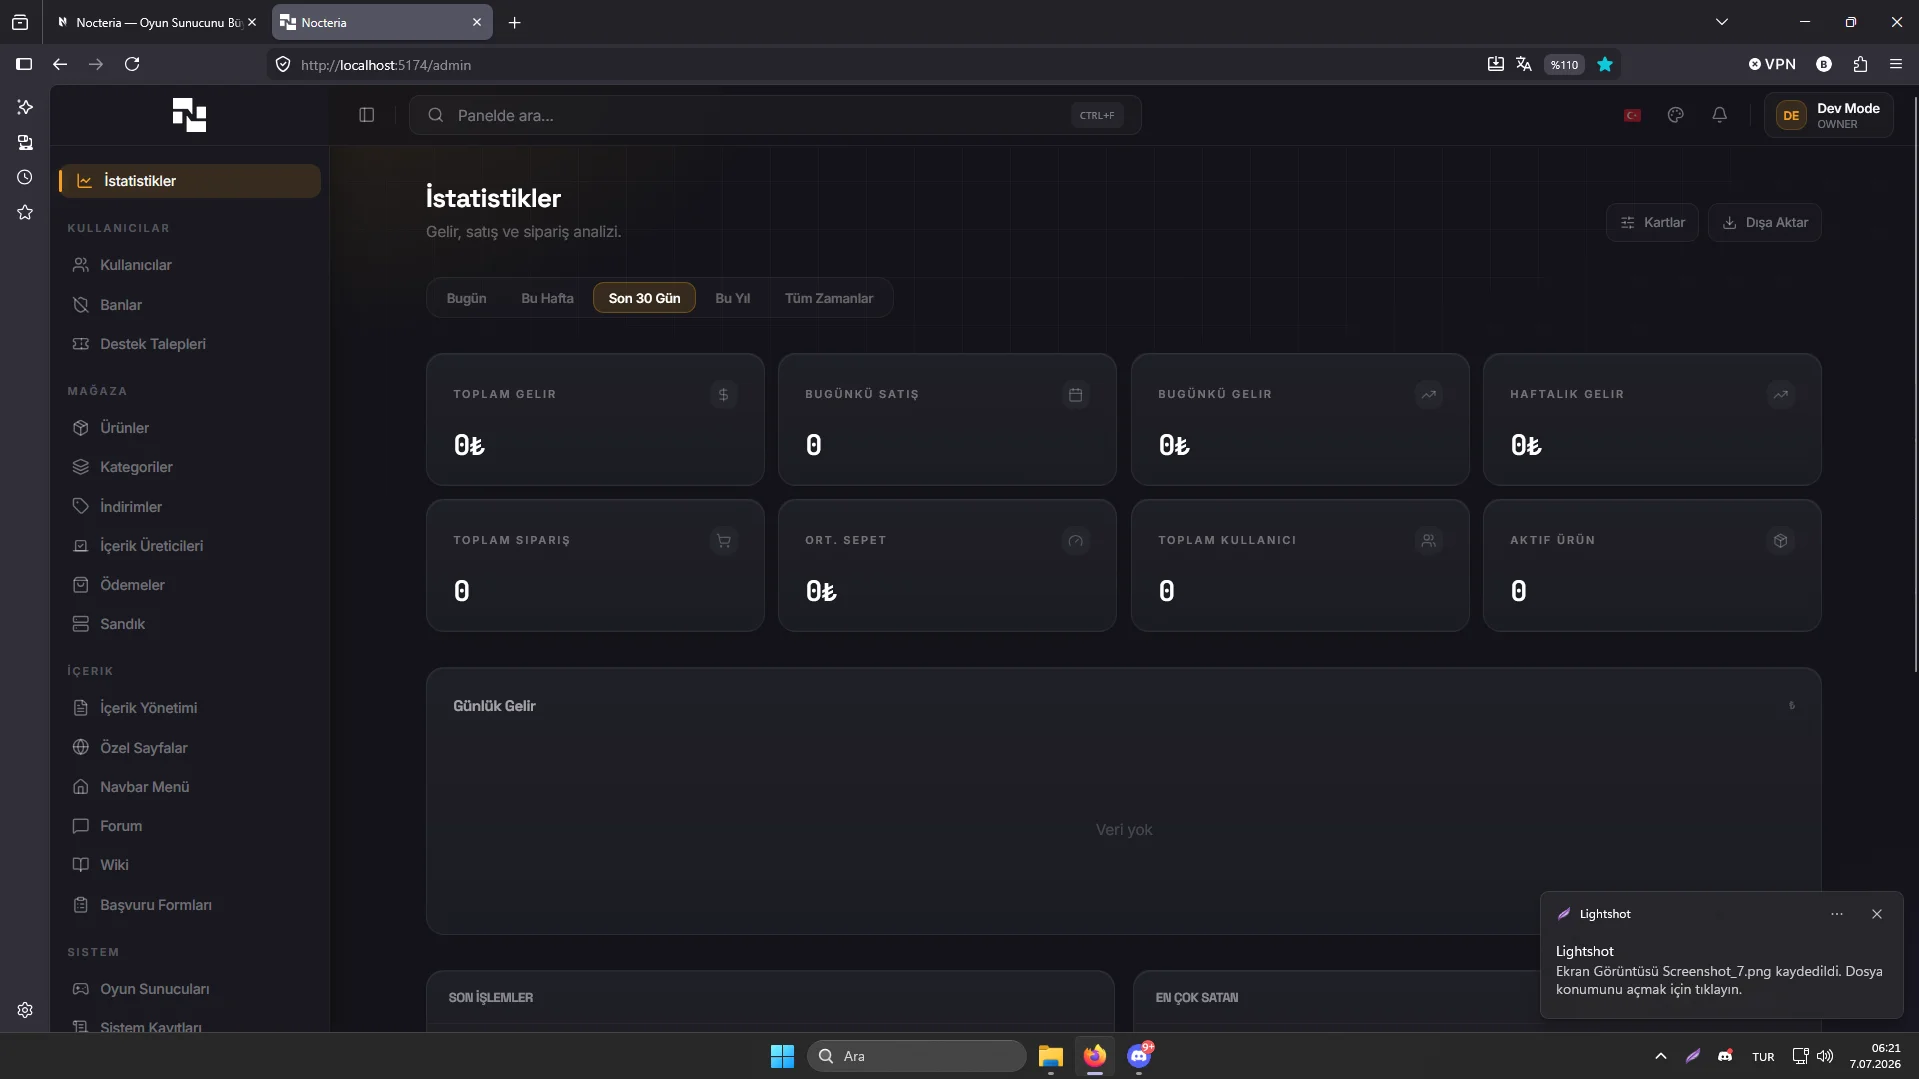This screenshot has height=1079, width=1919.
Task: Switch to the Tüm Zamanlar tab
Action: coord(829,298)
